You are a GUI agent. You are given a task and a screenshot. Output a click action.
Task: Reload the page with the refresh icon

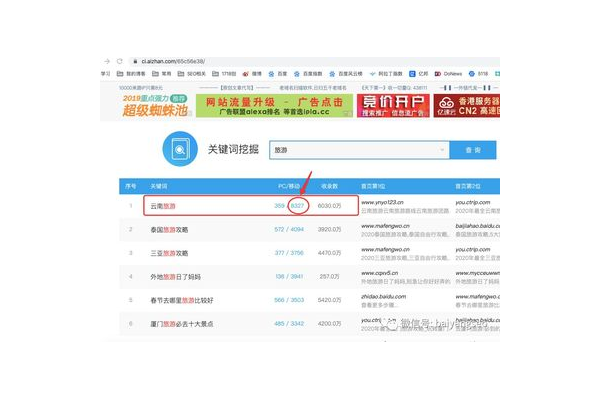coord(118,60)
